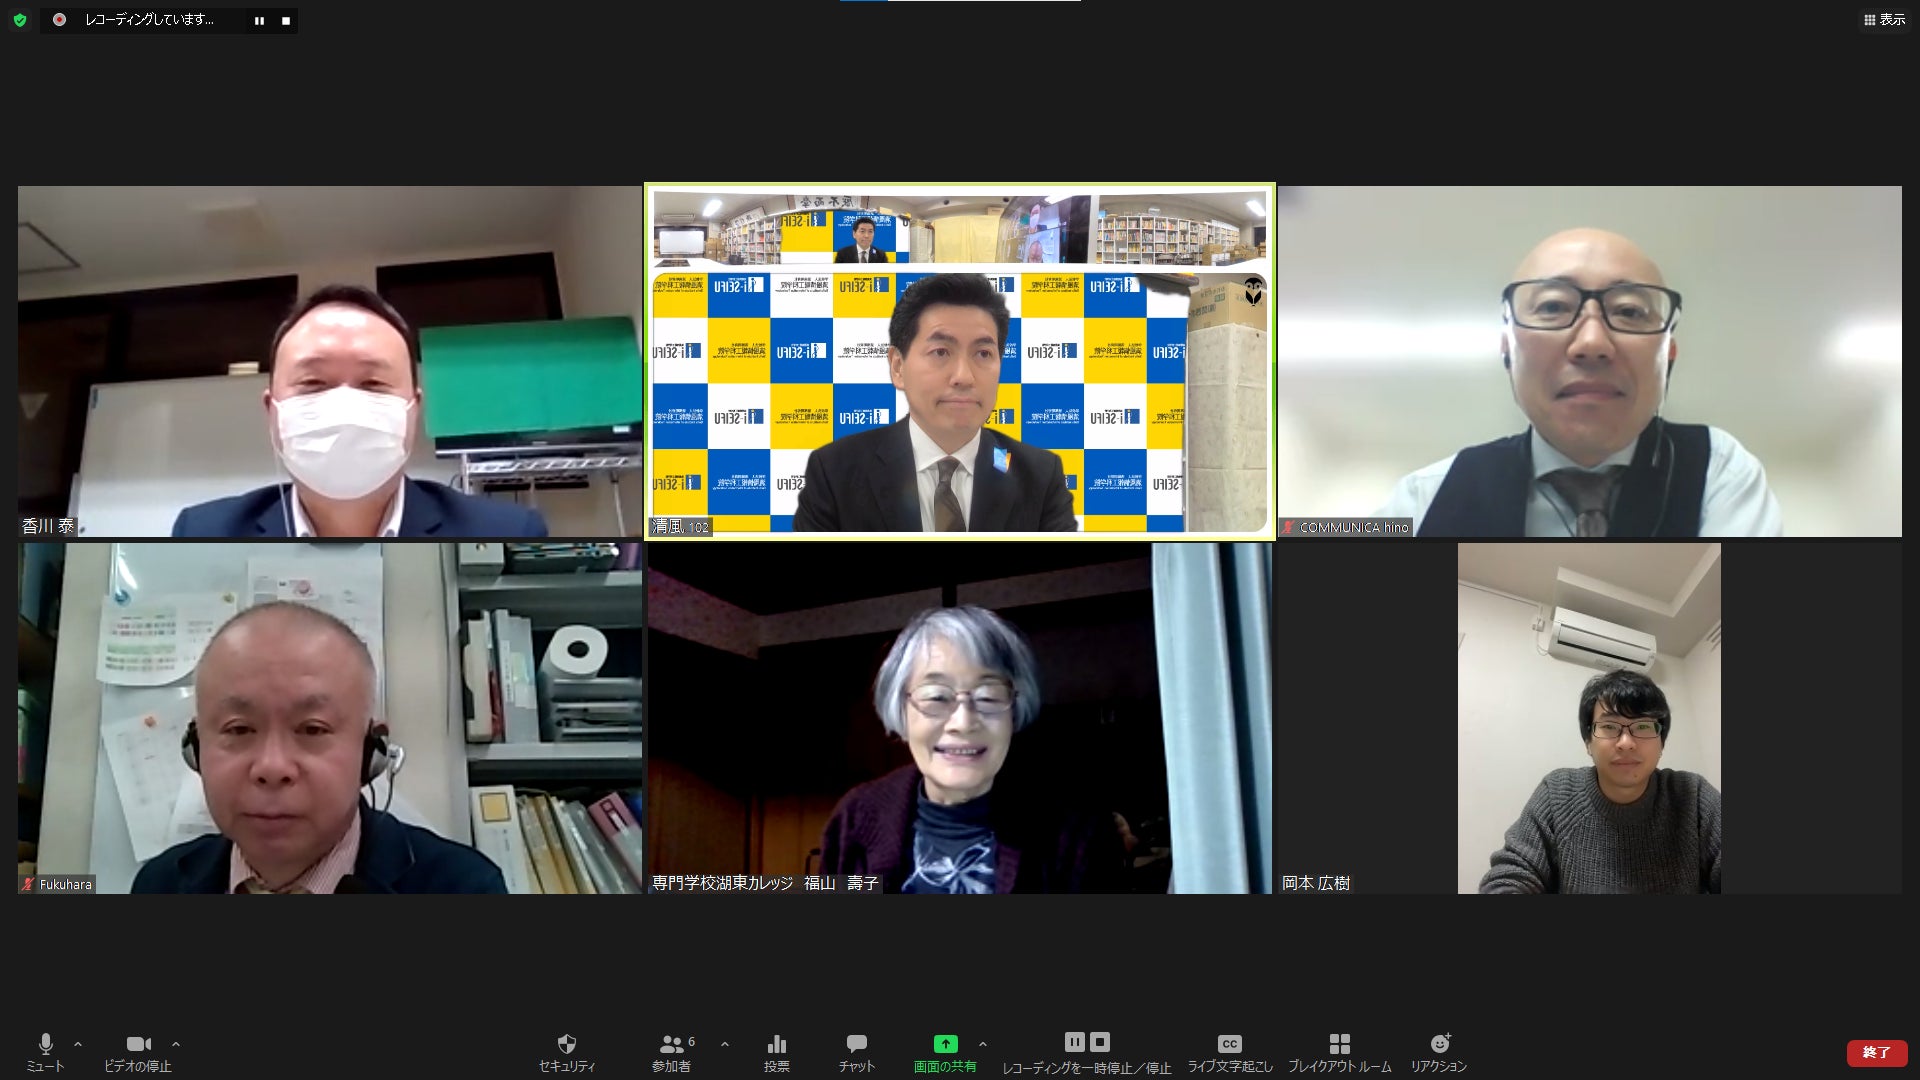
Task: Click the green encryption shield icon
Action: pyautogui.click(x=19, y=20)
